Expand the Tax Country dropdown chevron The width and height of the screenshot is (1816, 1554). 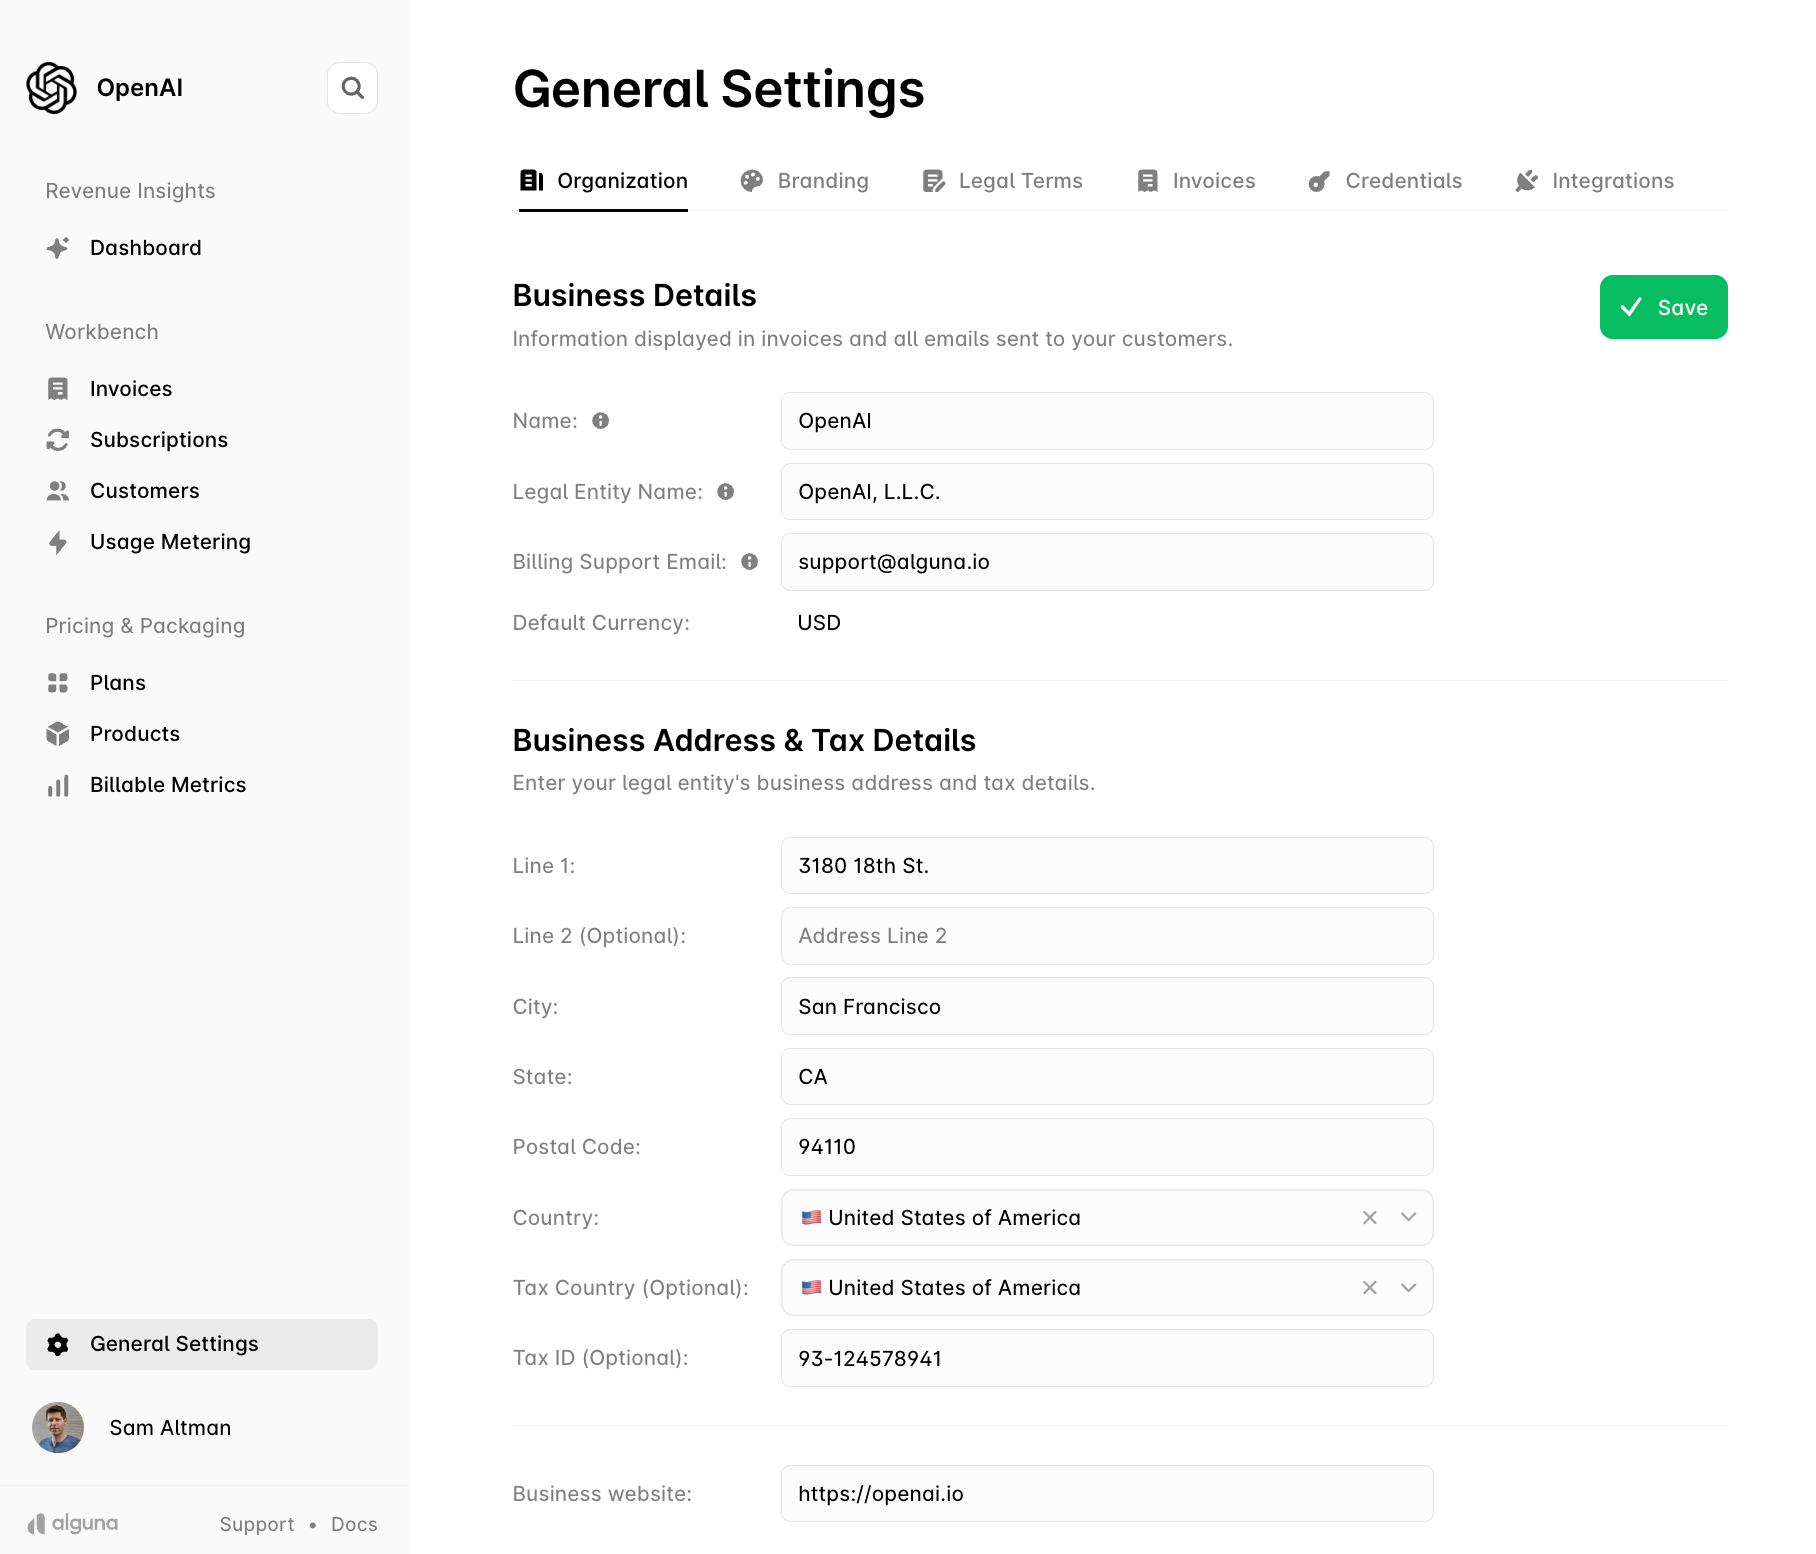[x=1409, y=1287]
